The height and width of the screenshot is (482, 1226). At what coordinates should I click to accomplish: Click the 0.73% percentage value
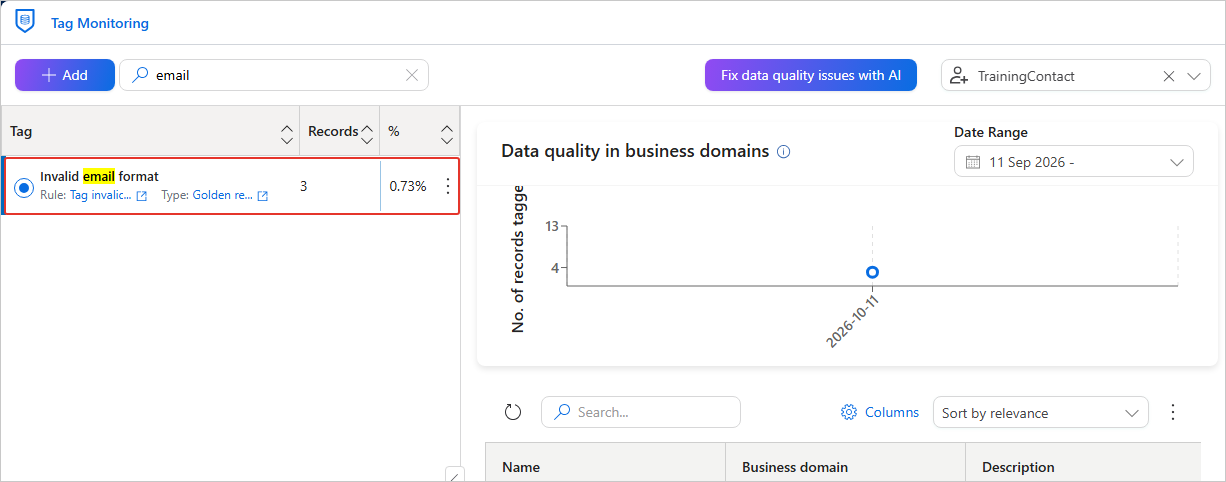point(408,186)
